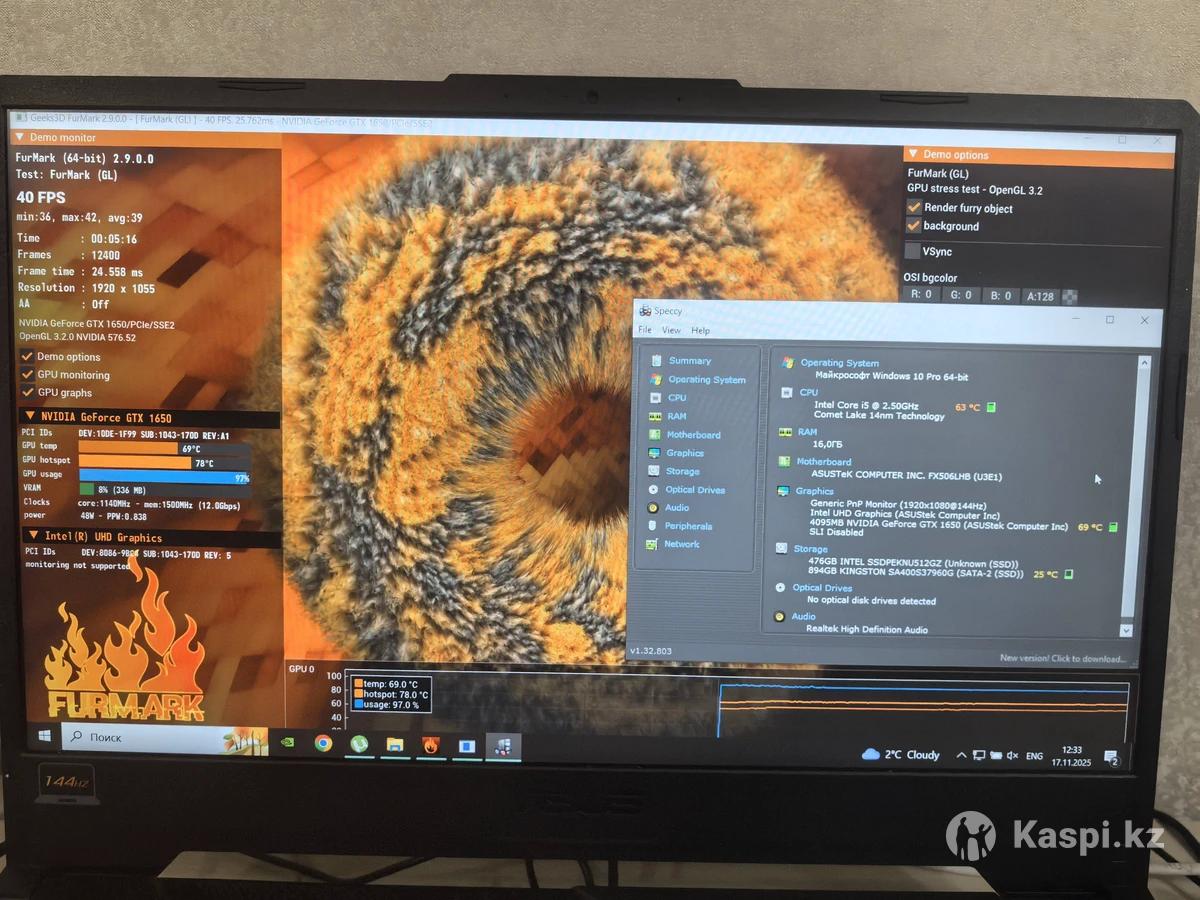Open the RAM section in Speccy

pyautogui.click(x=676, y=416)
